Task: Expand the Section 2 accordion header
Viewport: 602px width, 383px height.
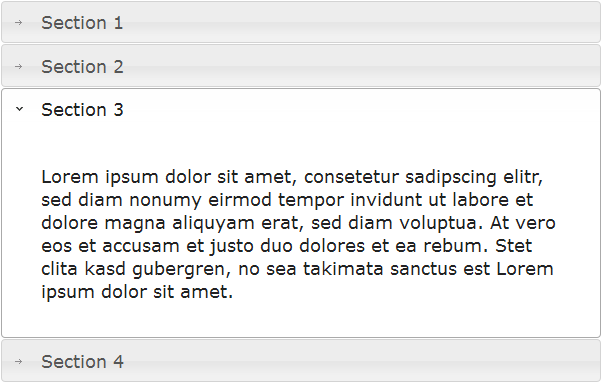Action: (301, 66)
